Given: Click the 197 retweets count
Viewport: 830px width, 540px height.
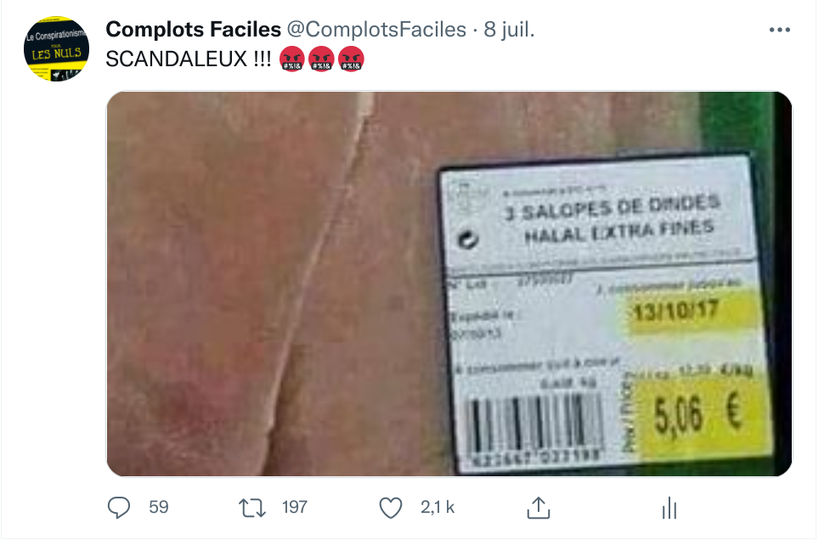Looking at the screenshot, I should point(294,507).
